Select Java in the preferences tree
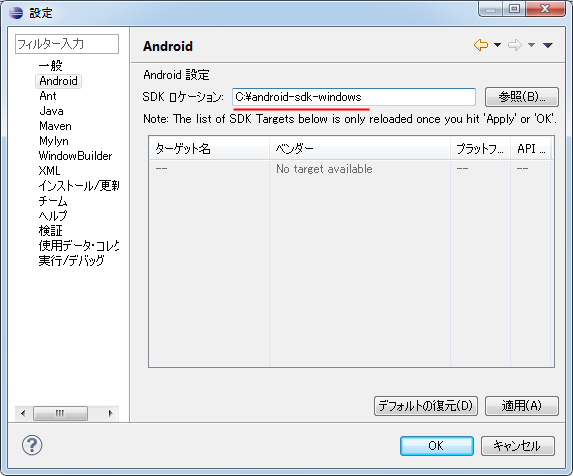573x476 pixels. (52, 111)
